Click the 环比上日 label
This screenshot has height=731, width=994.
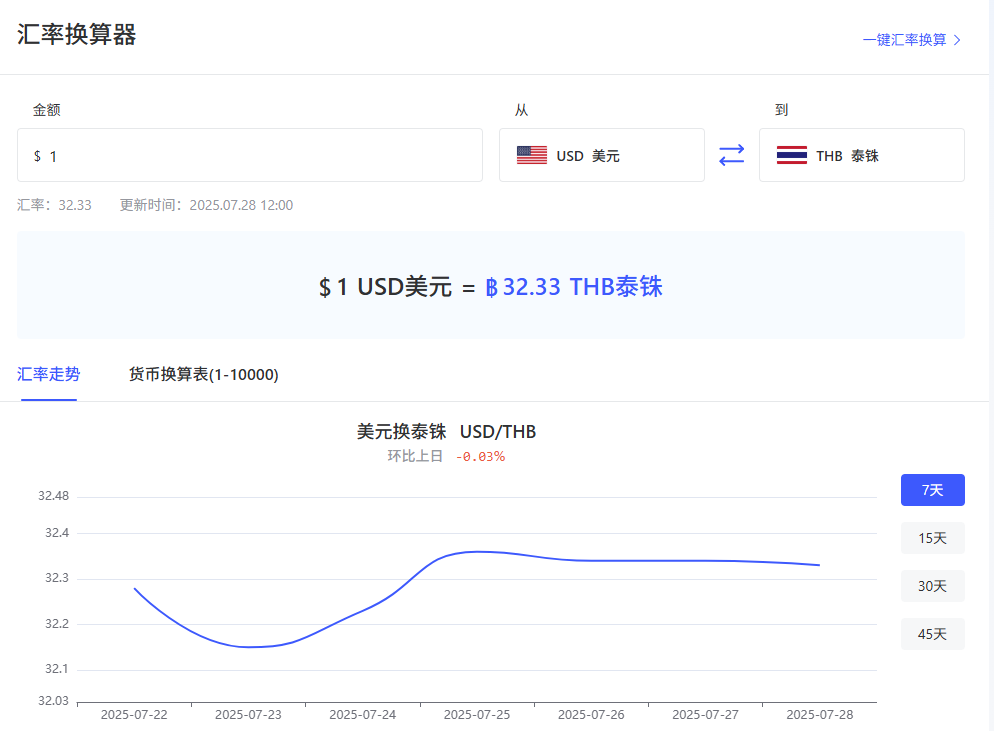pyautogui.click(x=415, y=456)
